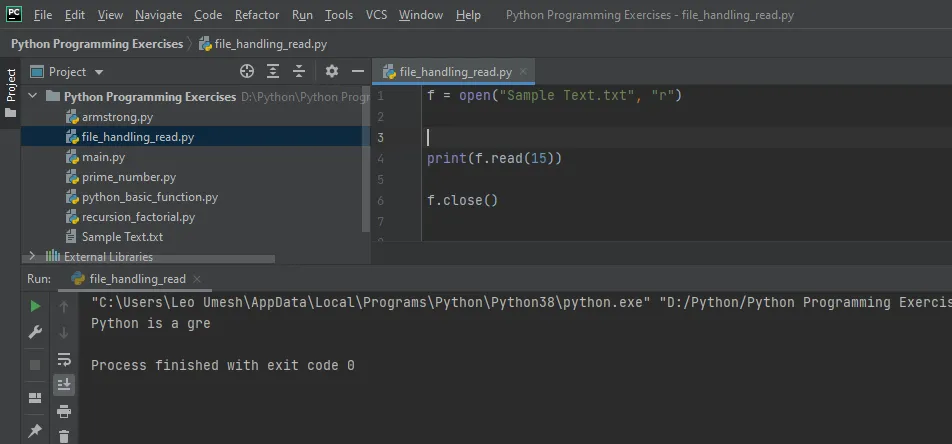Image resolution: width=952 pixels, height=444 pixels.
Task: Click the Expand All icon
Action: pyautogui.click(x=273, y=72)
